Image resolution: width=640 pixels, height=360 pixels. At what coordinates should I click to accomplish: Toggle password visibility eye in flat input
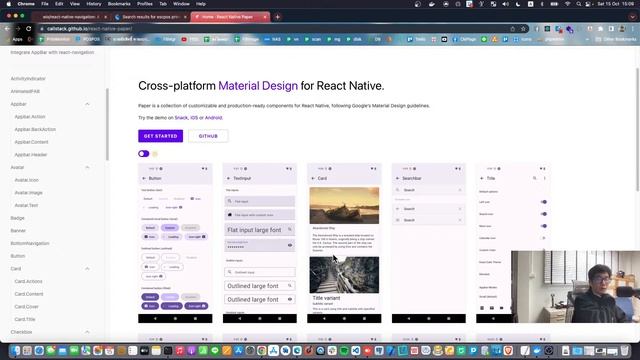click(x=290, y=245)
